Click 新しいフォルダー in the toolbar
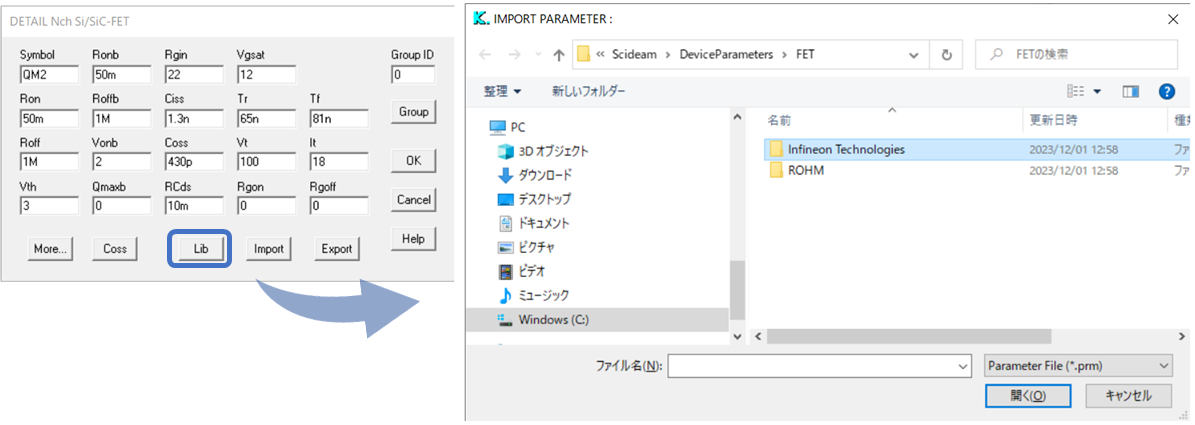The width and height of the screenshot is (1195, 425). 588,91
